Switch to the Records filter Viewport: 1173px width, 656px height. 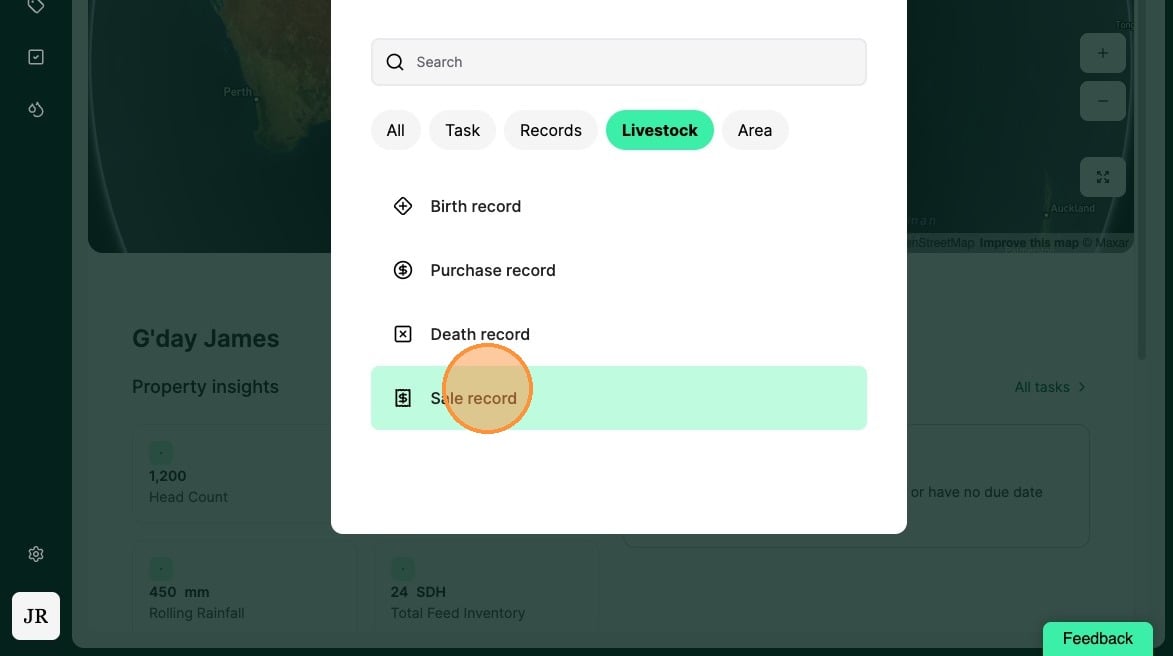pos(551,130)
